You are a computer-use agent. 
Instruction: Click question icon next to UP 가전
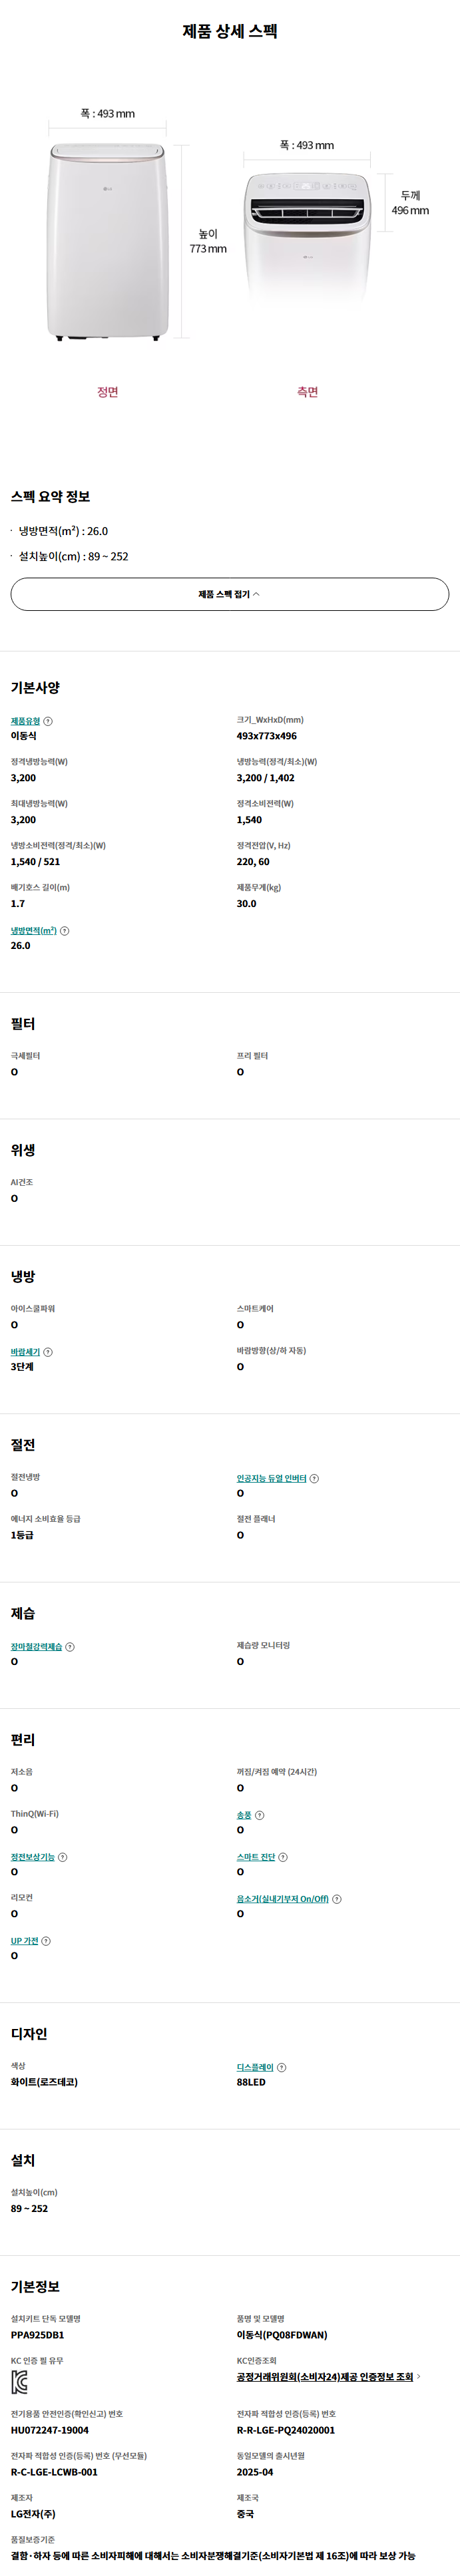(46, 1941)
